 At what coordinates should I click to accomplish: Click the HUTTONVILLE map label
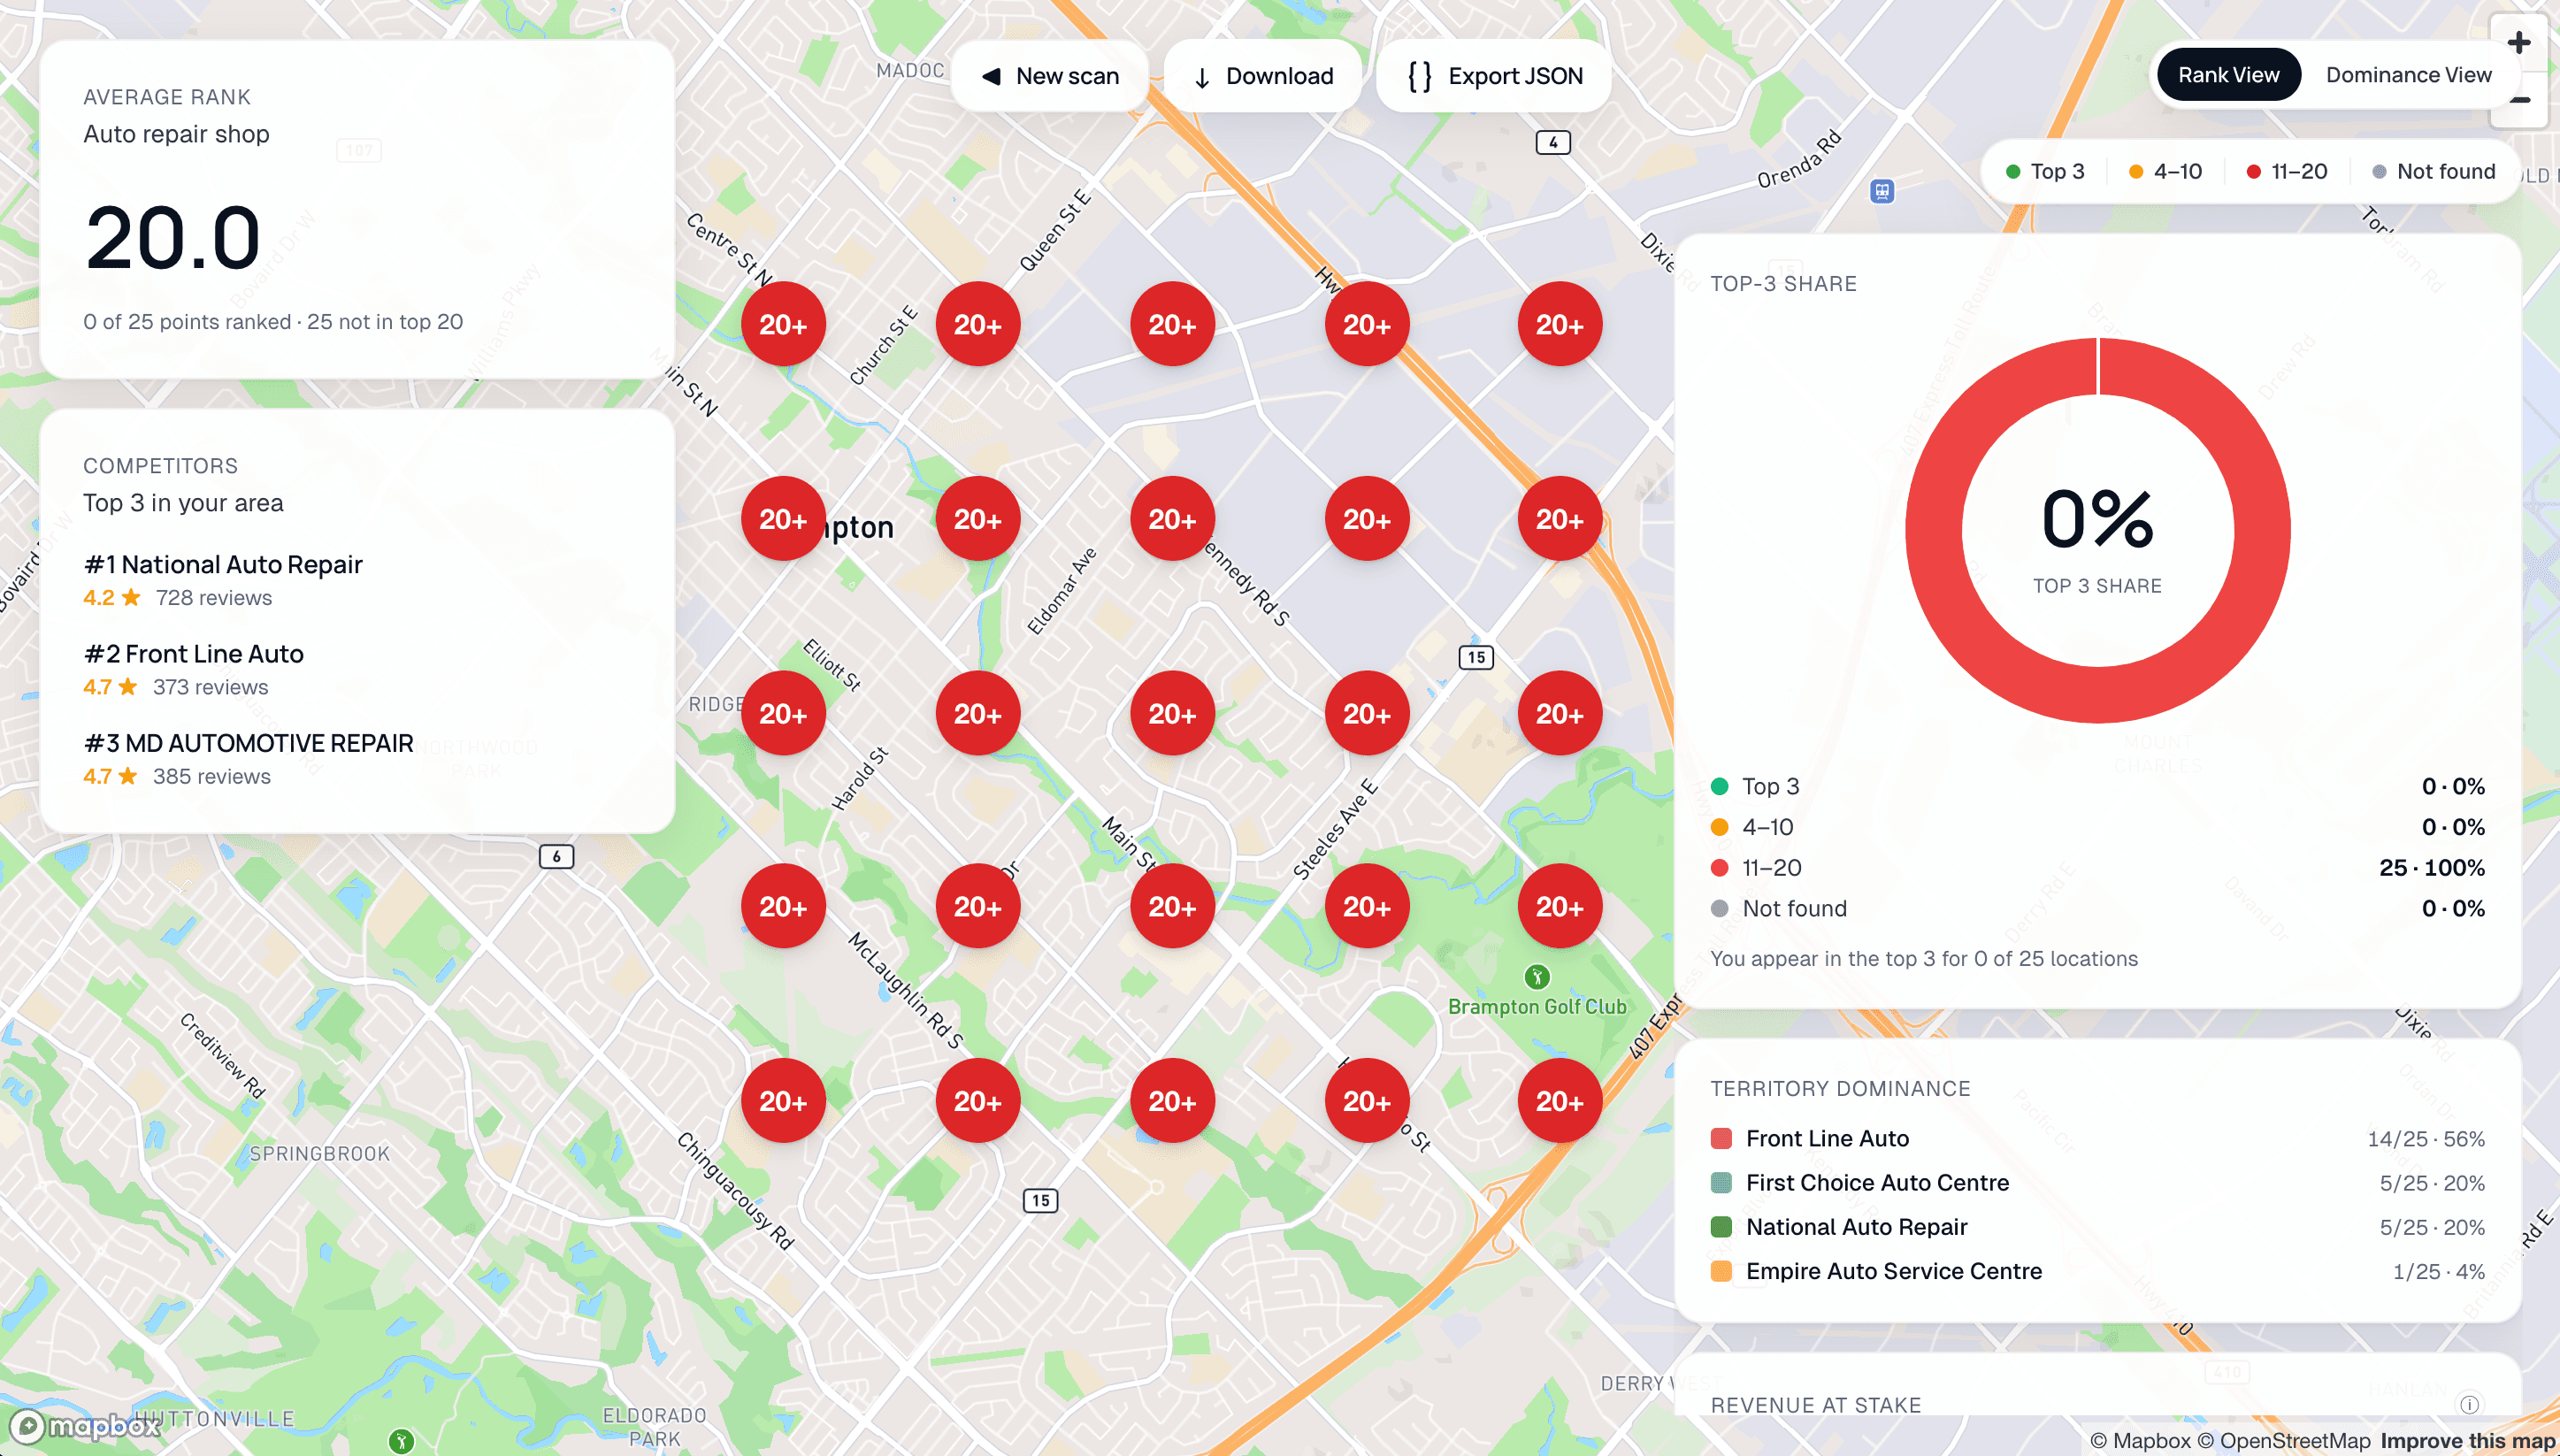[215, 1418]
